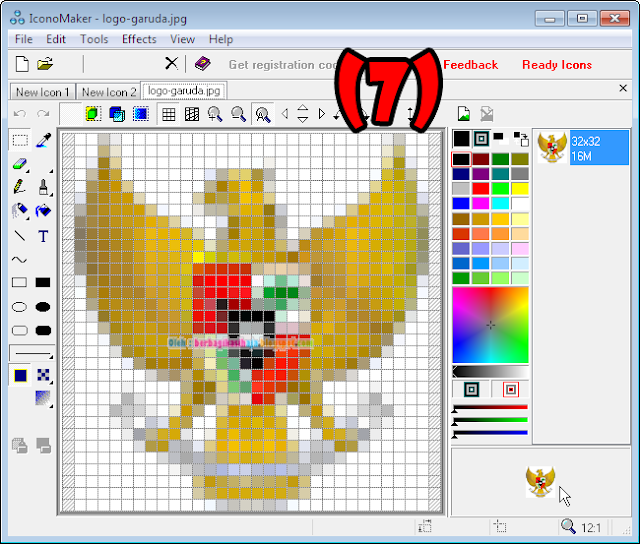Enable the checkered pattern fill mode

click(x=43, y=375)
